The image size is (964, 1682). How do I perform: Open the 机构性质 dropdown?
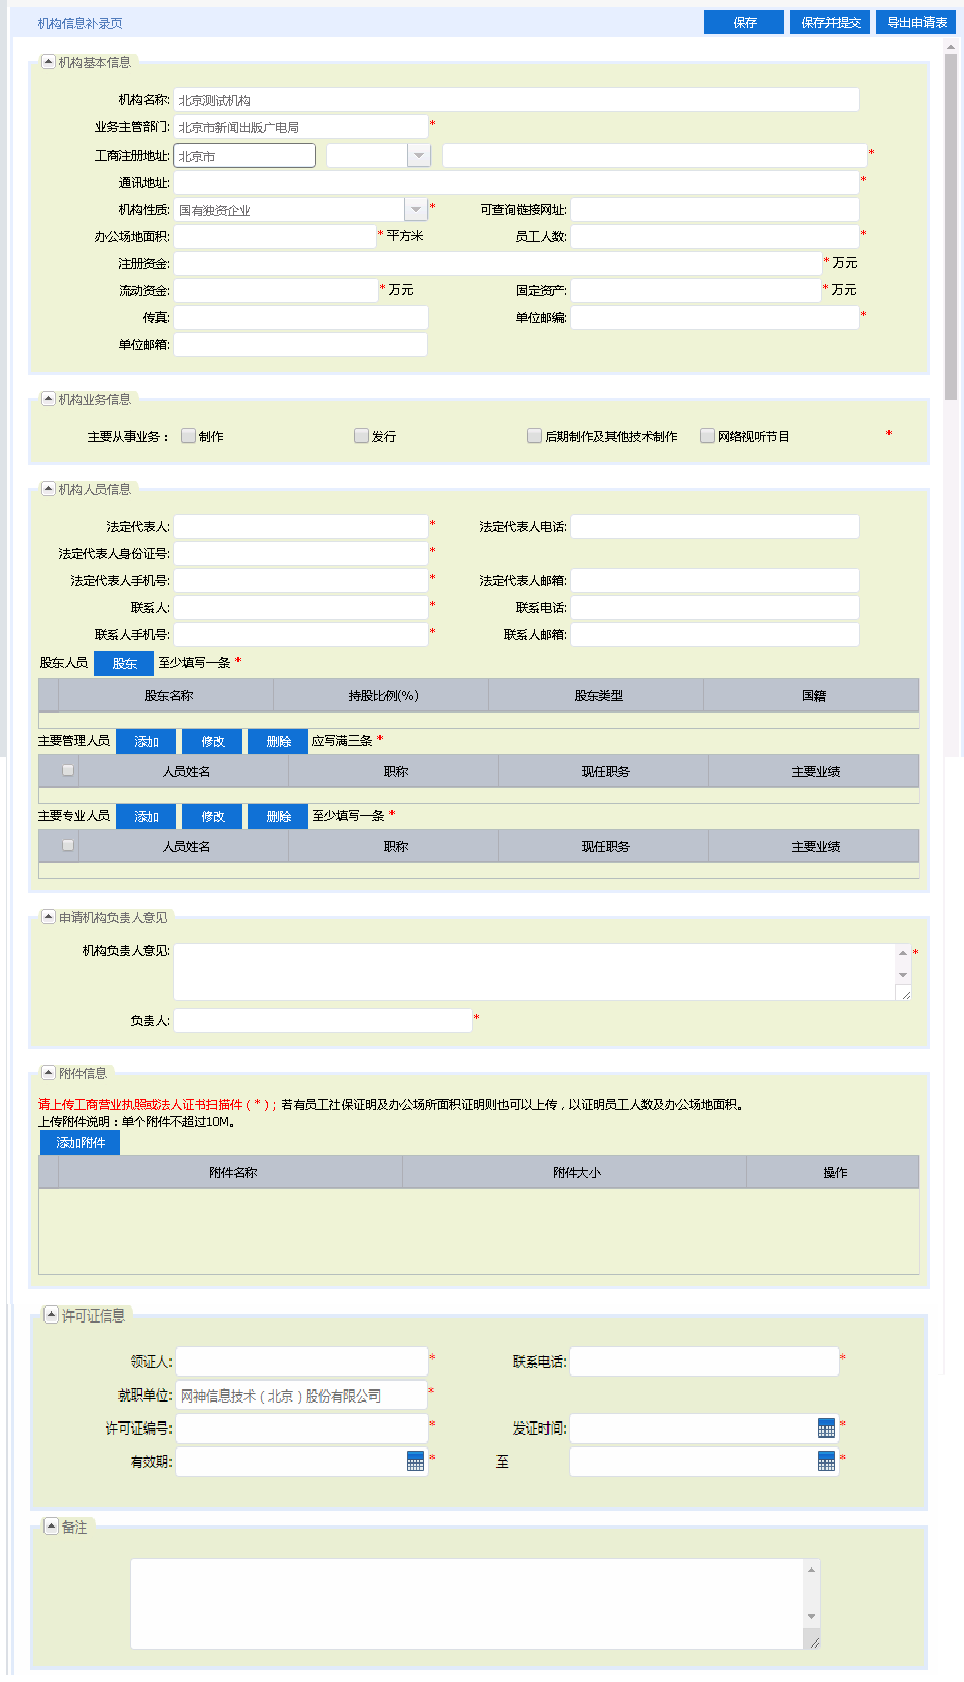click(x=415, y=209)
